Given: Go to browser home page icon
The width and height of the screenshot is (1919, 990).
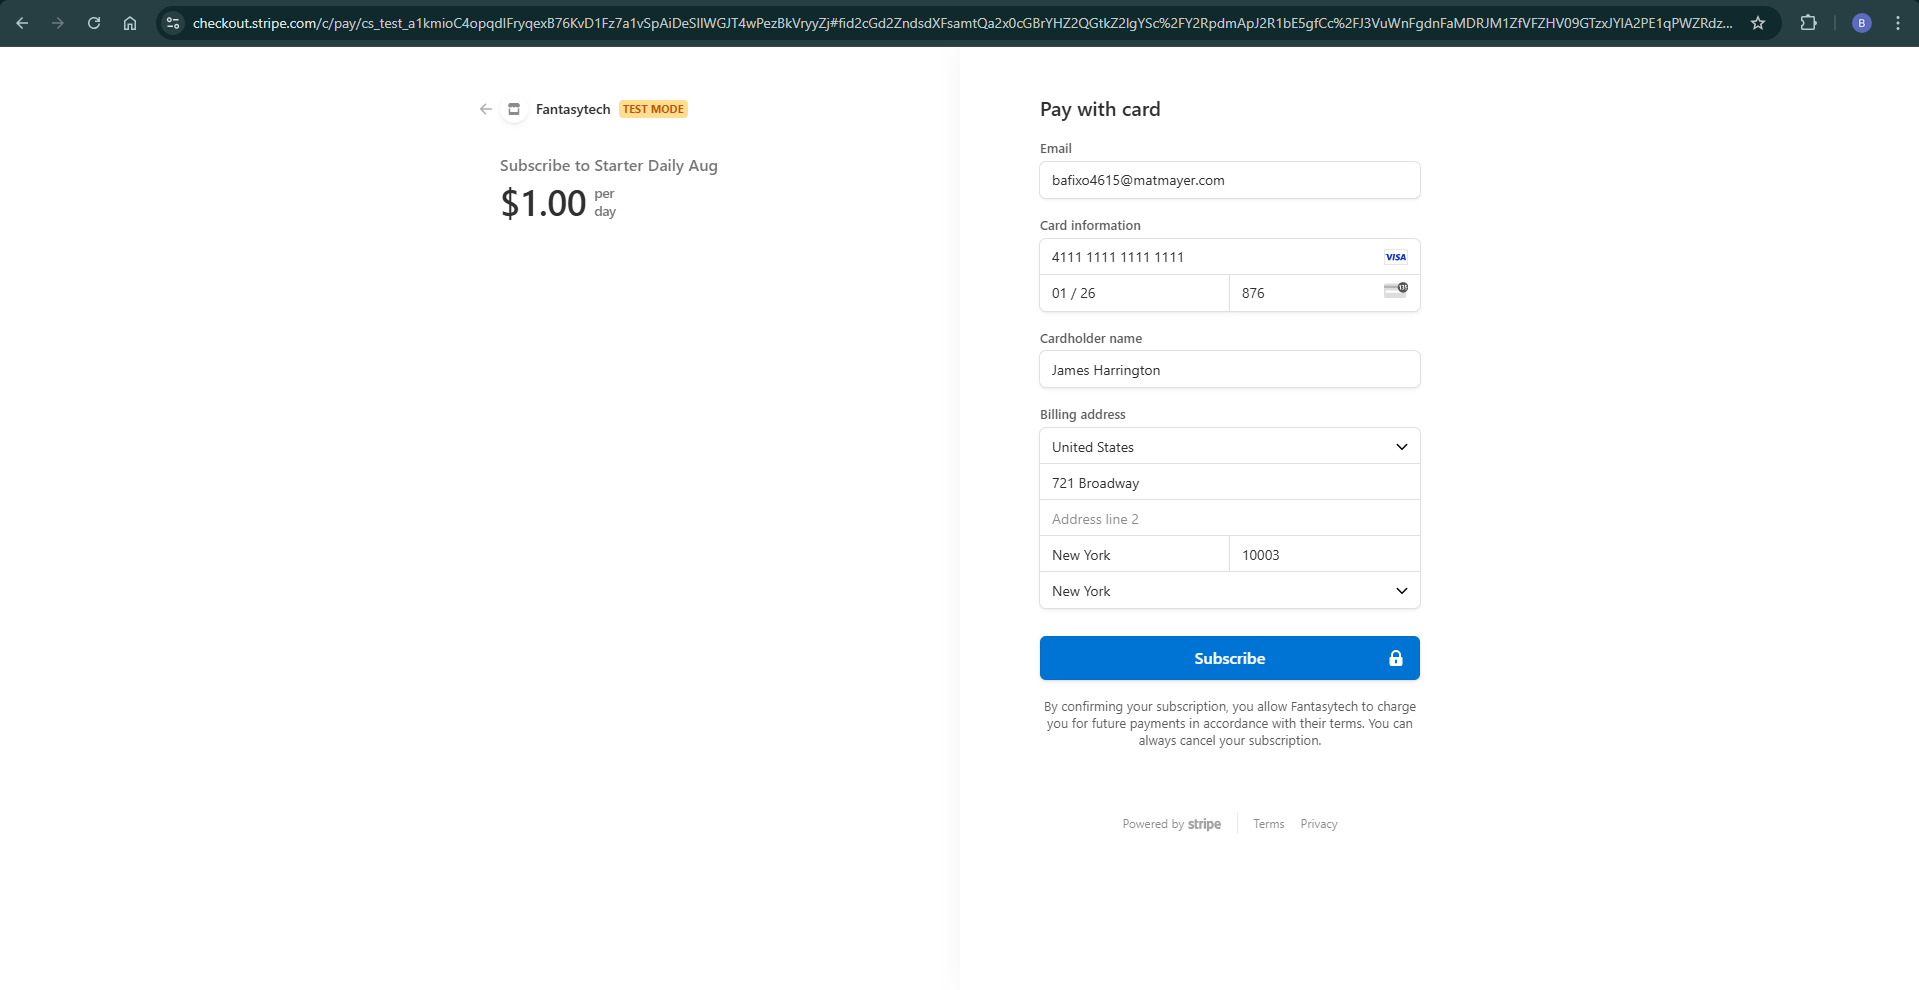Looking at the screenshot, I should tap(130, 23).
